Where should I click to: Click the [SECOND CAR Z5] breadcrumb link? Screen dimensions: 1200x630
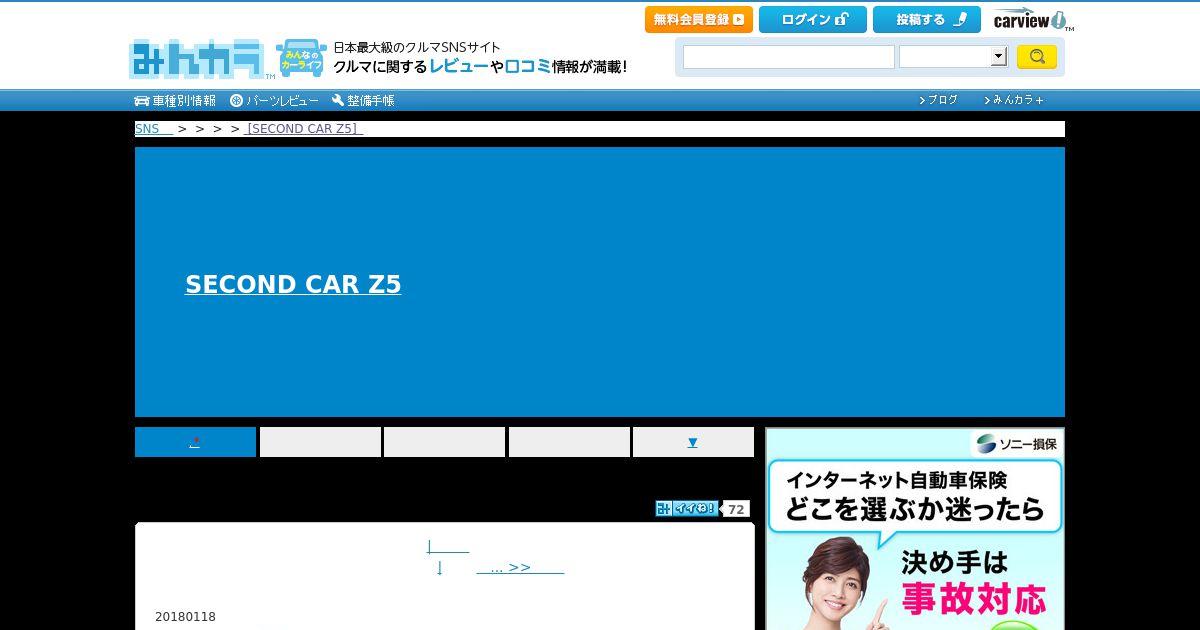pos(304,129)
